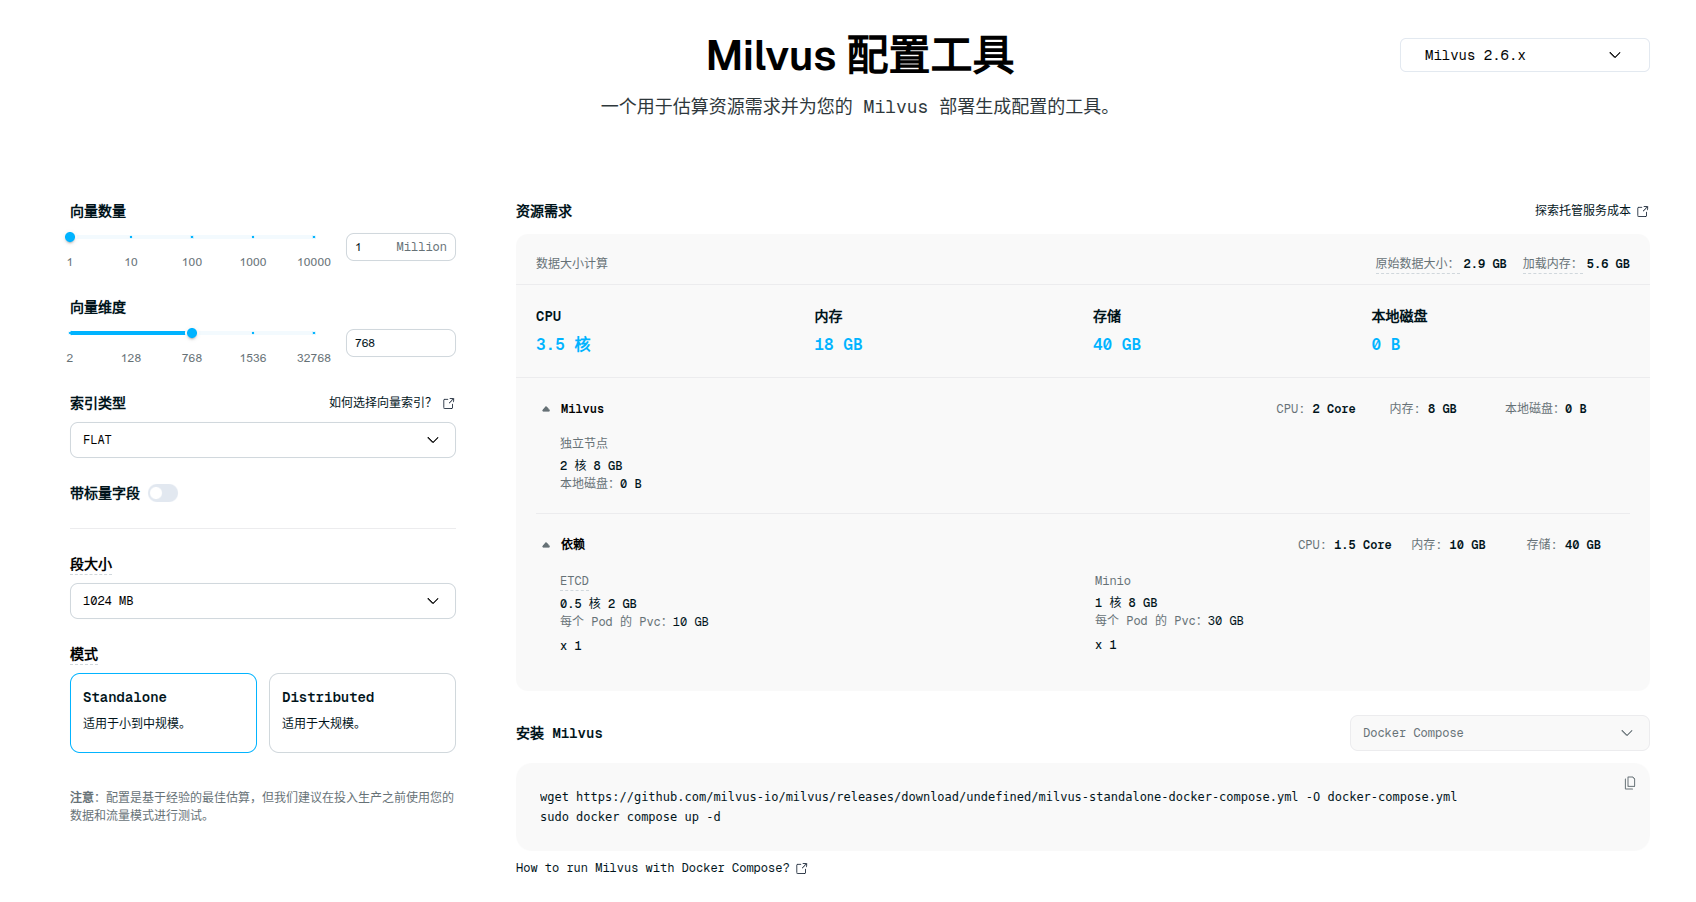The height and width of the screenshot is (902, 1696).
Task: Click external link icon after Docker Compose help
Action: [801, 868]
